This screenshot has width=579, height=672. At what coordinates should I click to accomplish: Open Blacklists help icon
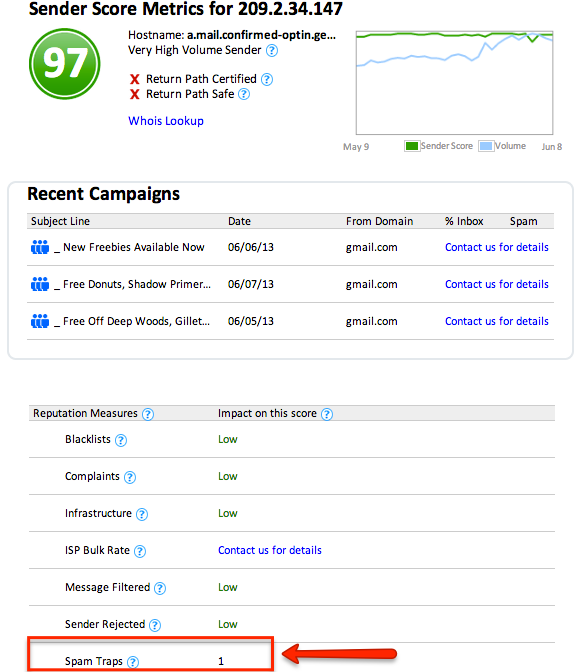pos(121,440)
